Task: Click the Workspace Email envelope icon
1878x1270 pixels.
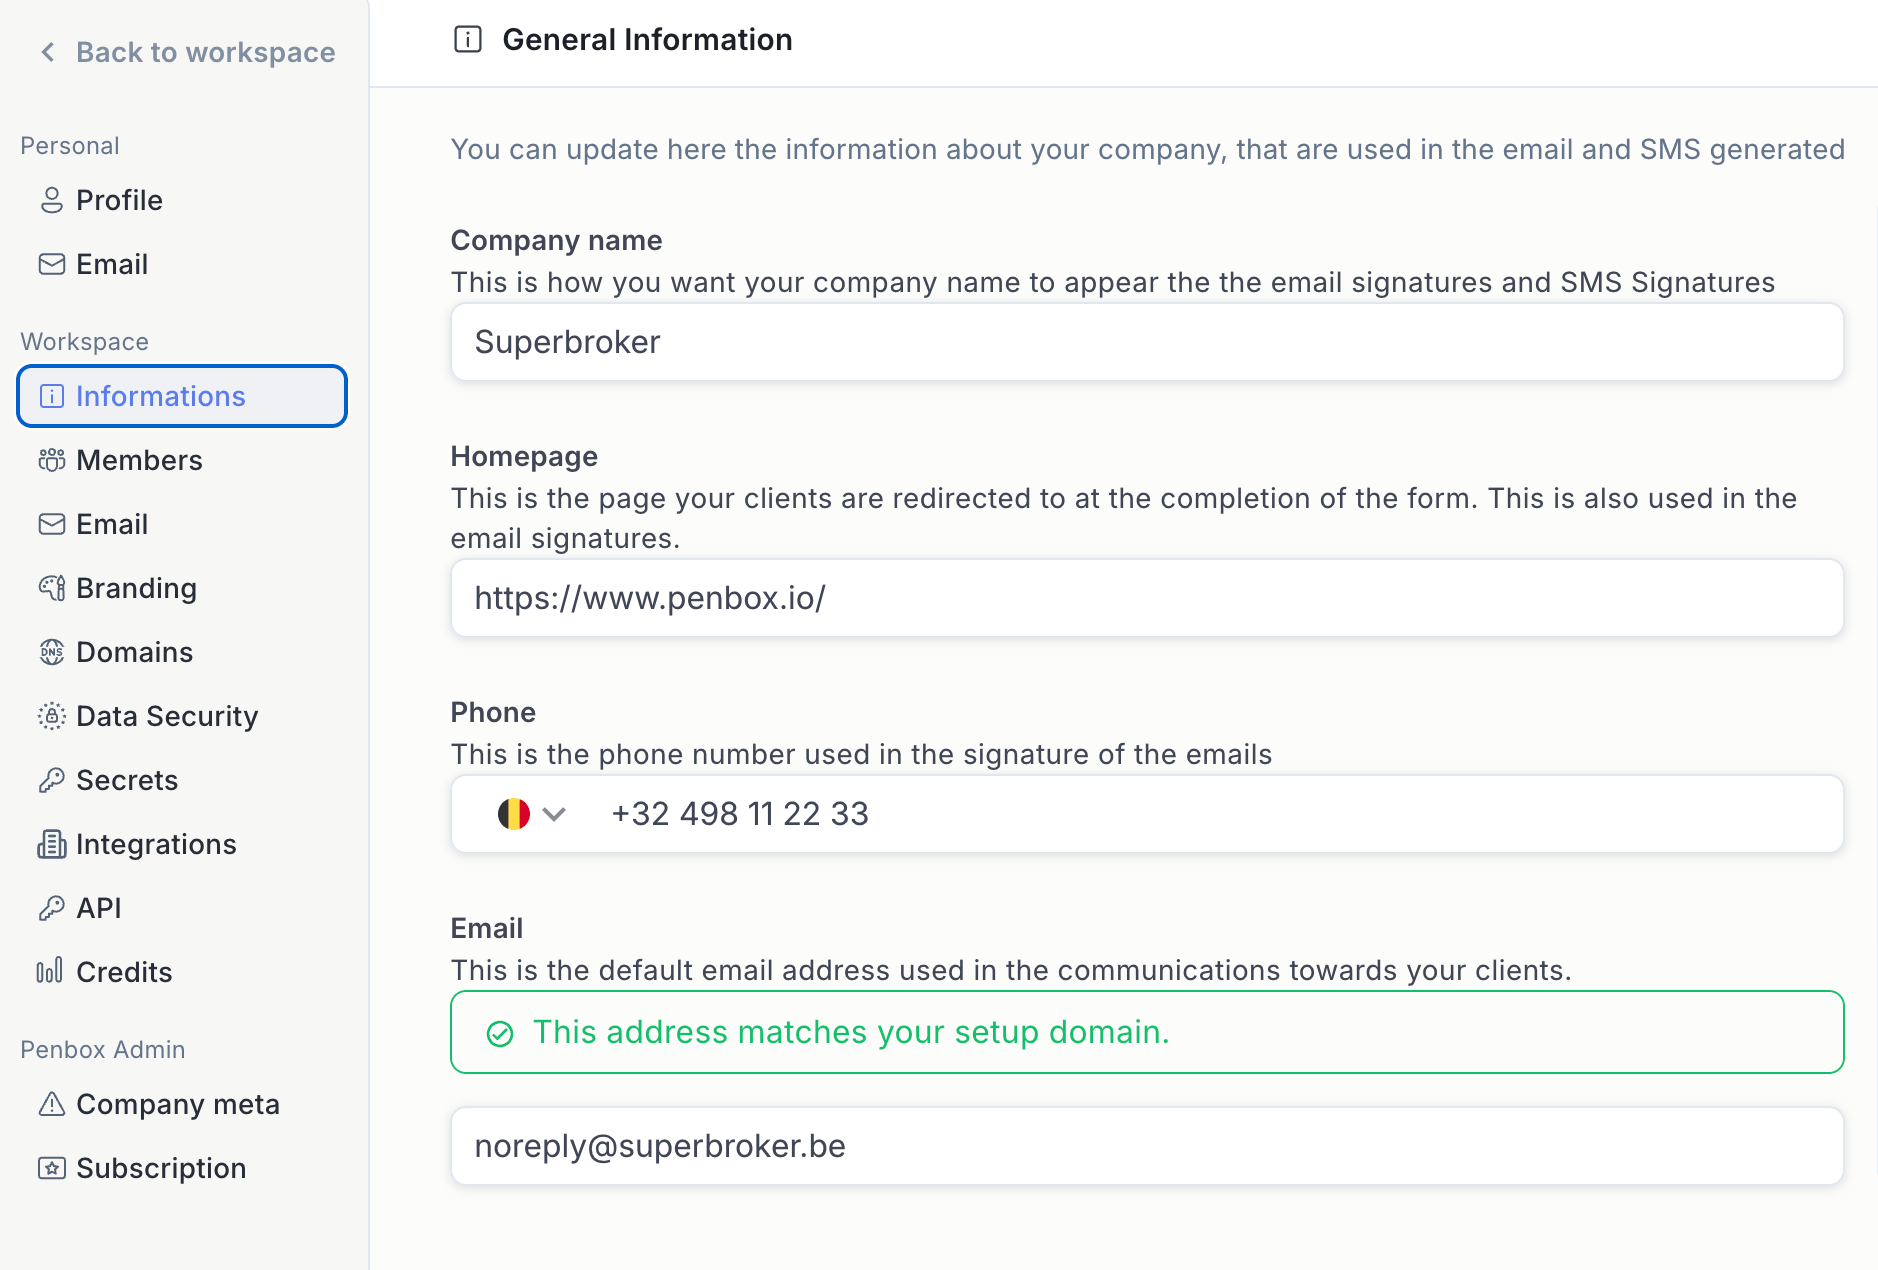Action: tap(52, 524)
